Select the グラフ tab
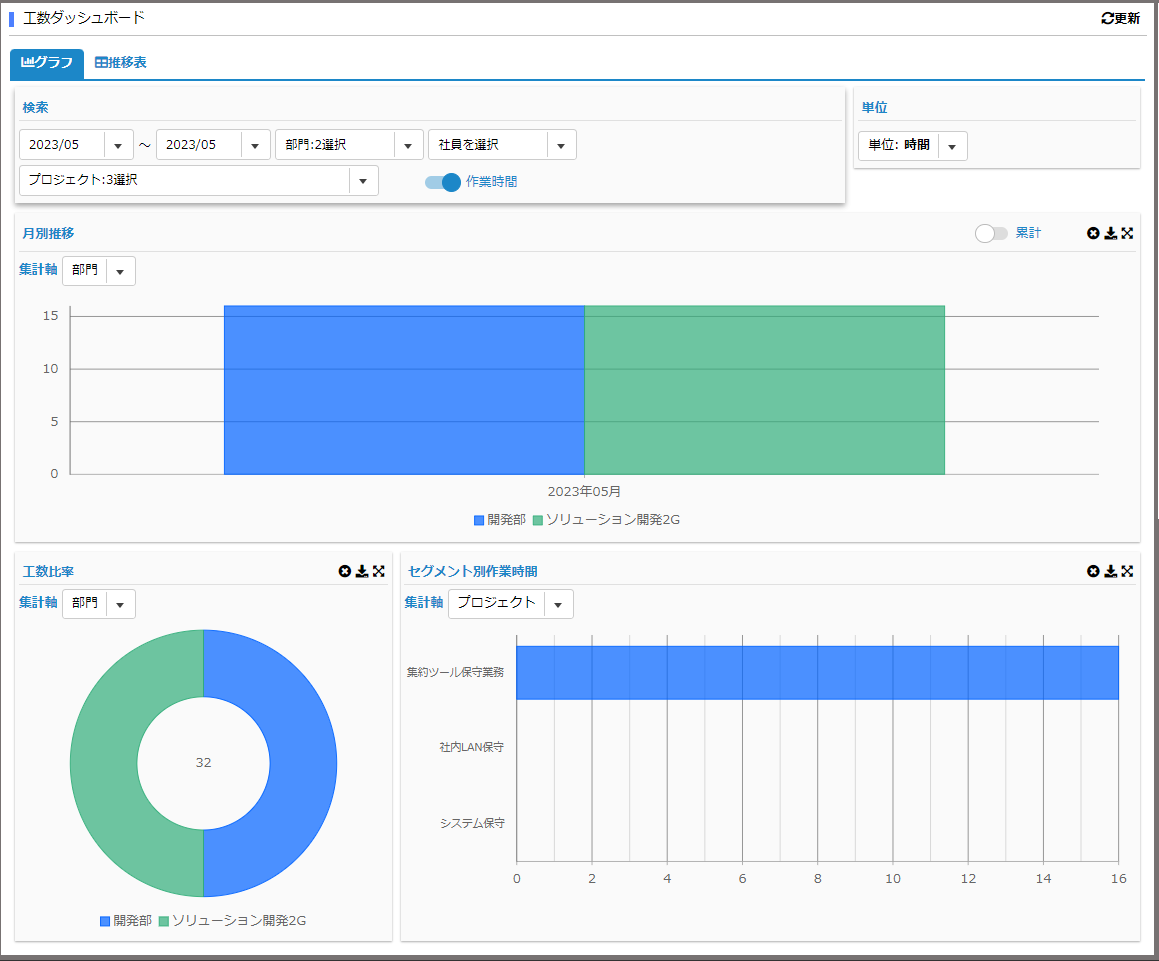This screenshot has height=961, width=1159. click(x=47, y=63)
